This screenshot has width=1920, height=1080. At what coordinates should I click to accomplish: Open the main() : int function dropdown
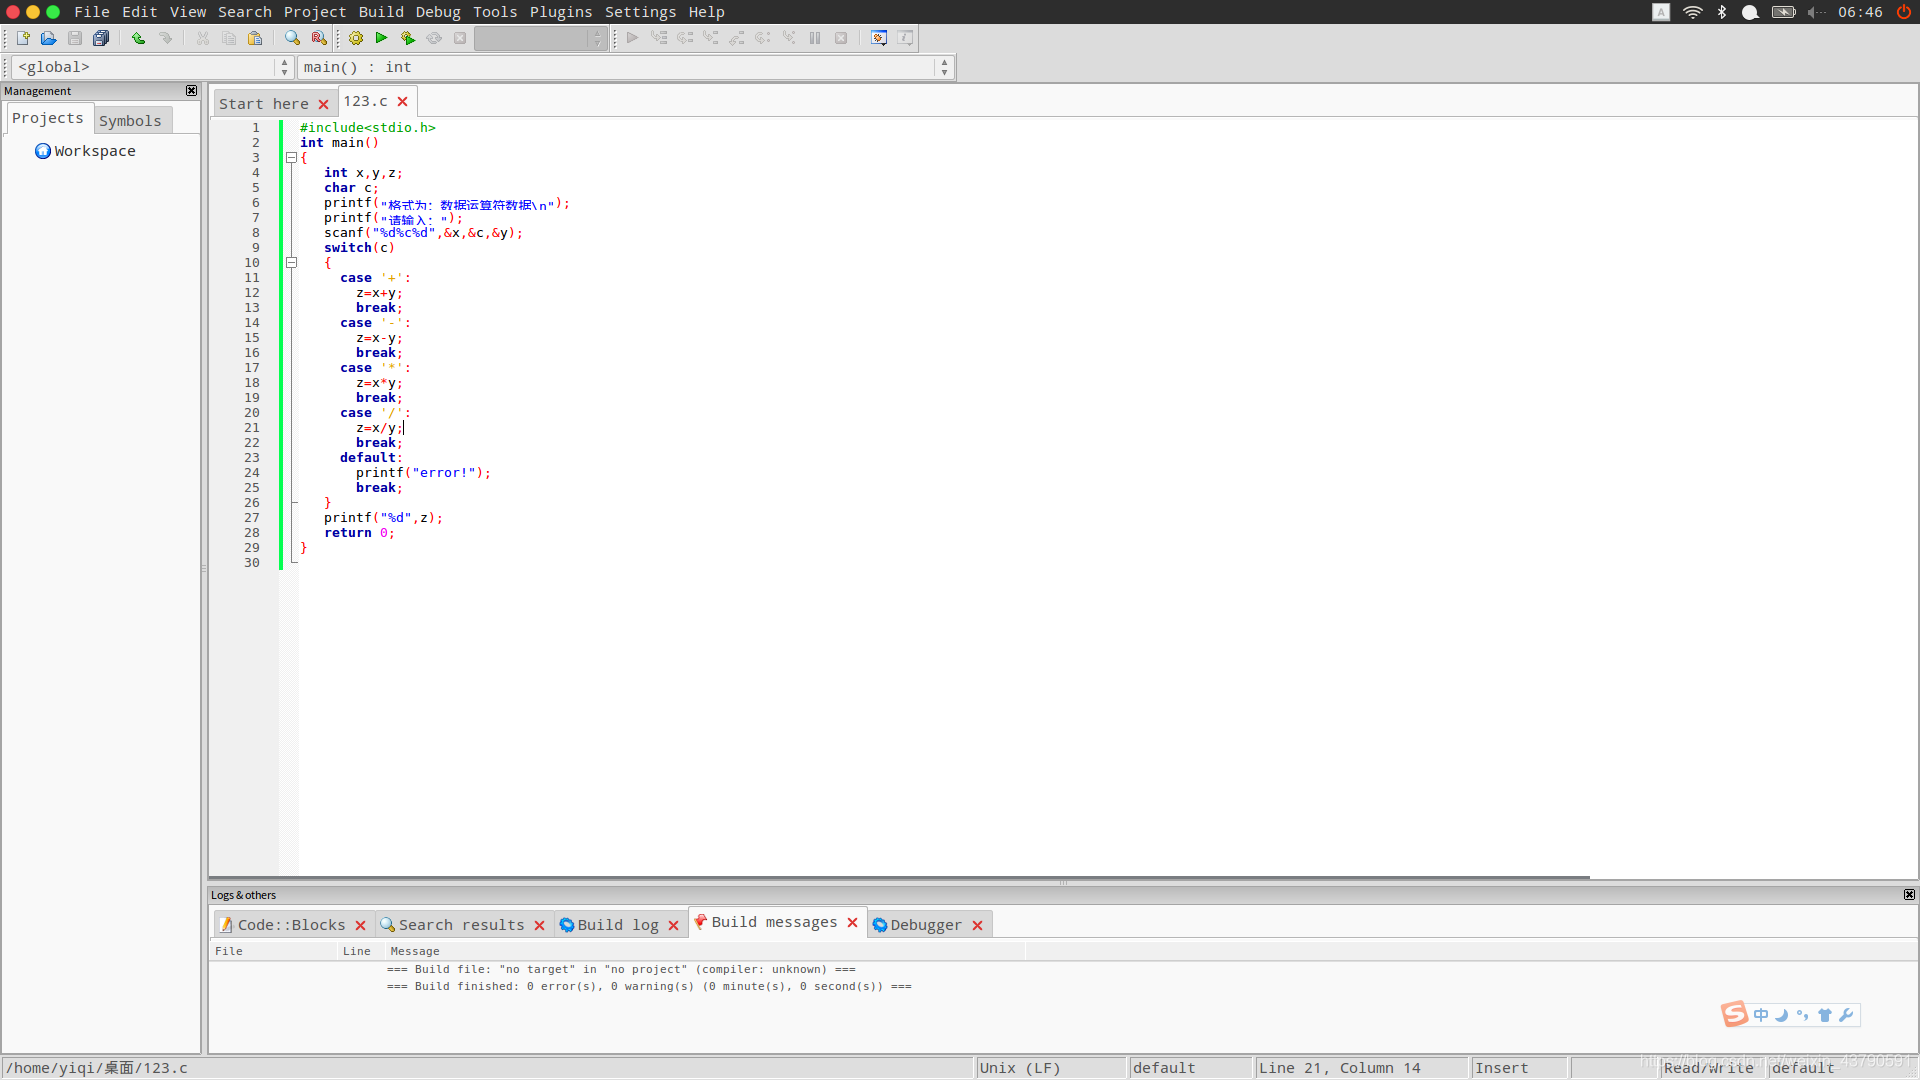click(x=625, y=67)
